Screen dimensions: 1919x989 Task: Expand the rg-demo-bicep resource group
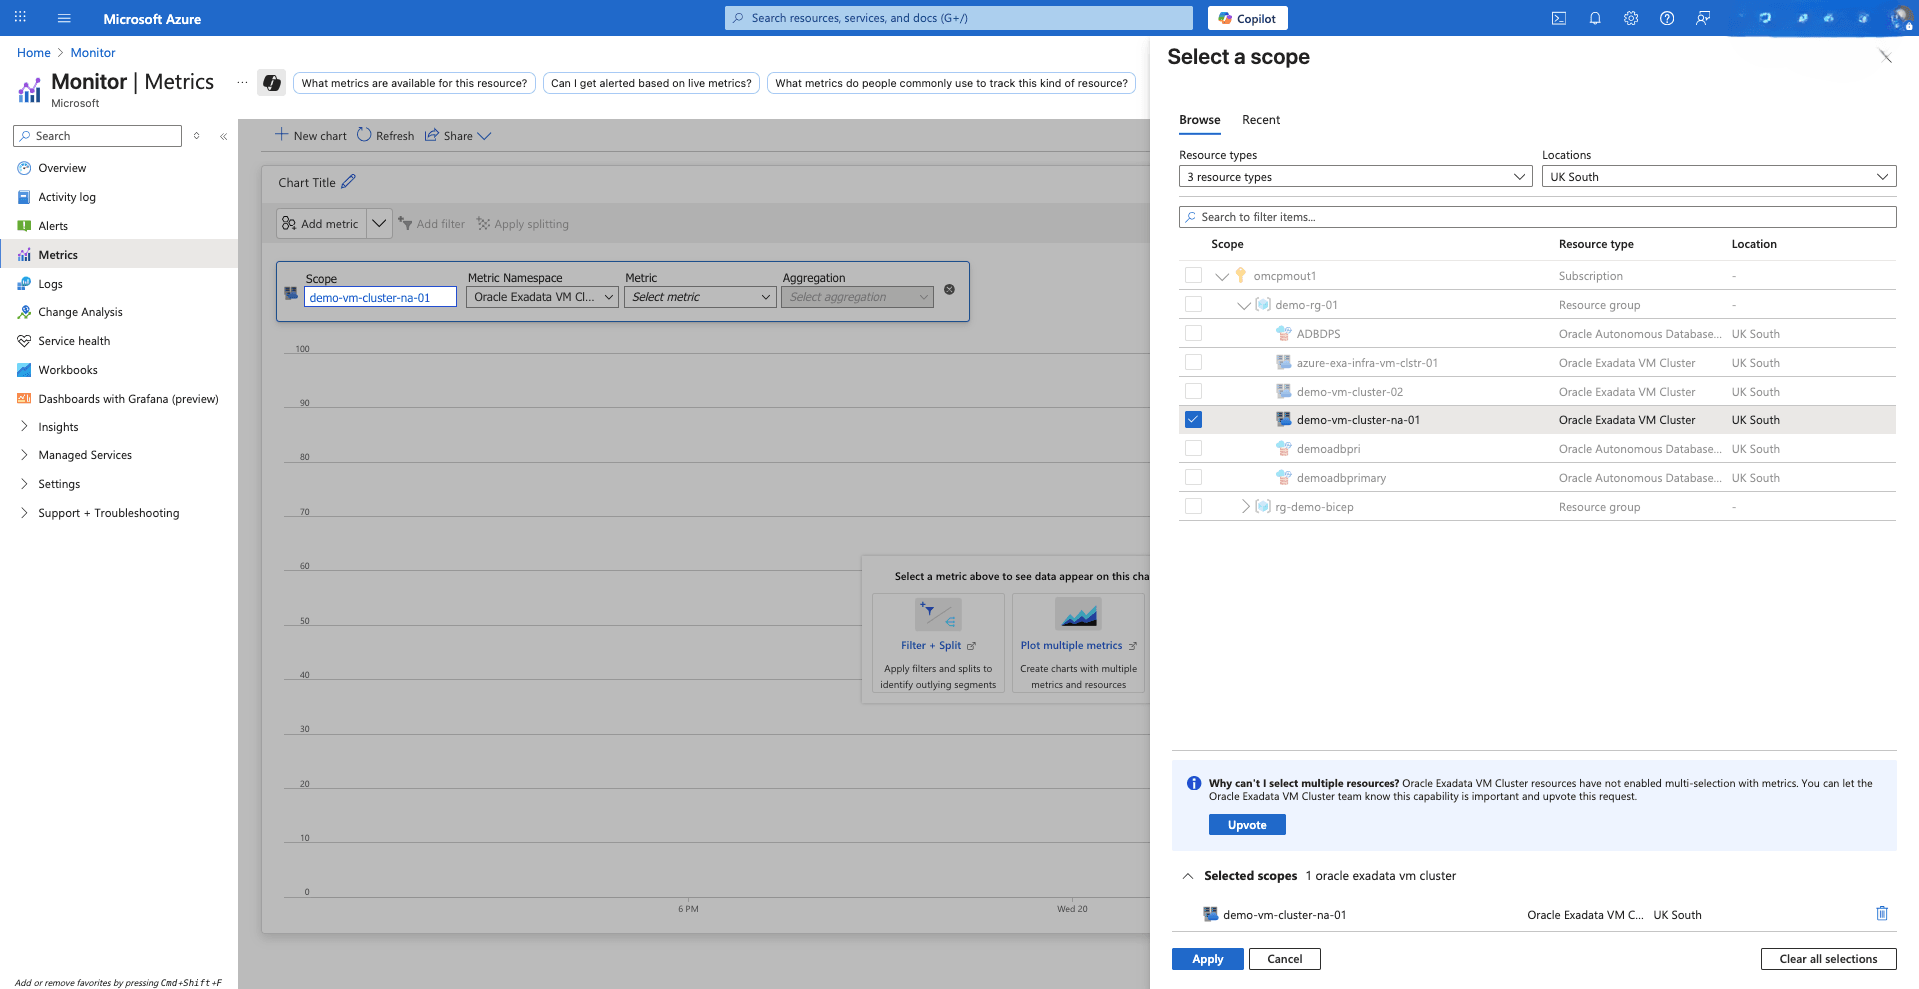coord(1245,507)
